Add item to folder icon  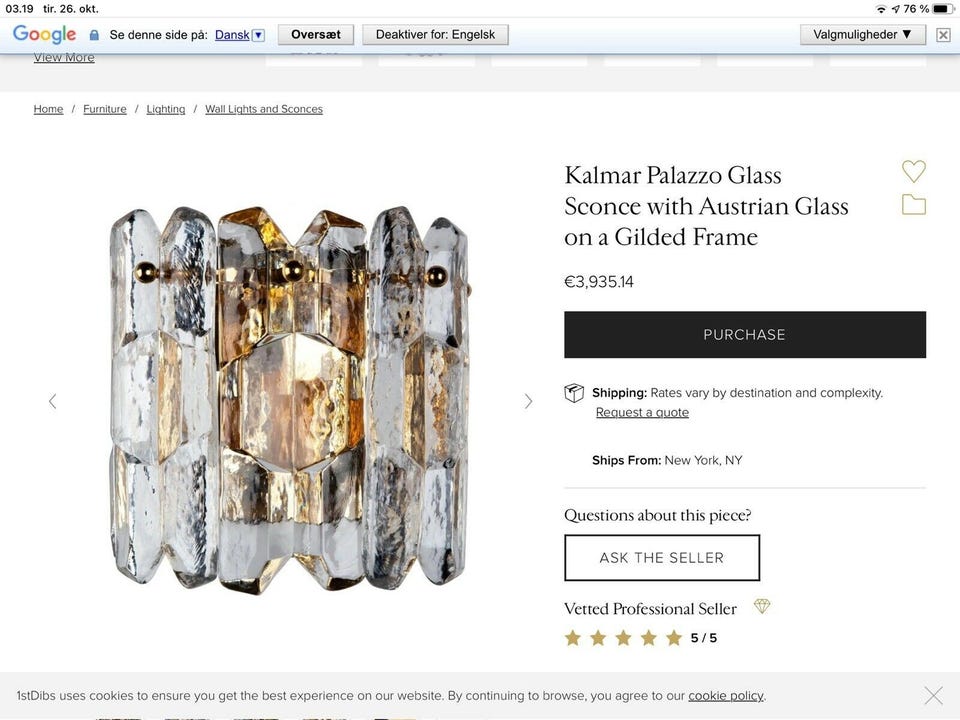tap(913, 205)
